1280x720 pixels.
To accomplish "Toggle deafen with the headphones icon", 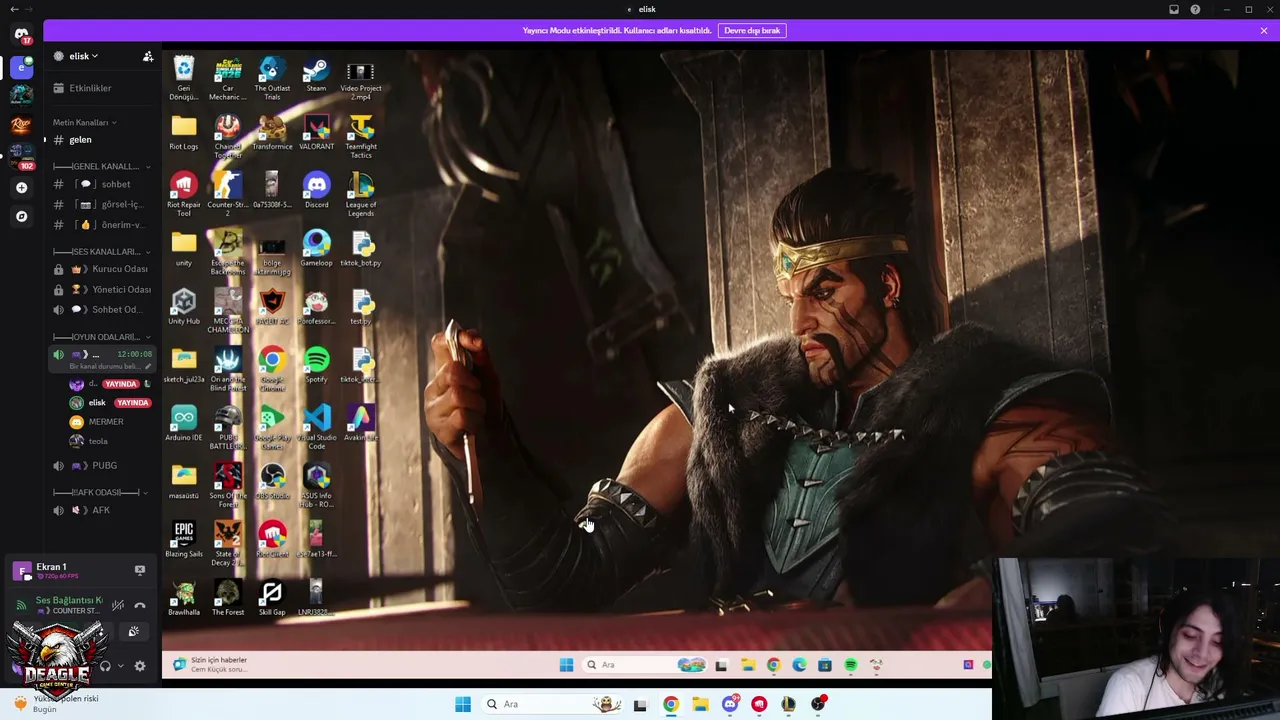I will (x=105, y=666).
